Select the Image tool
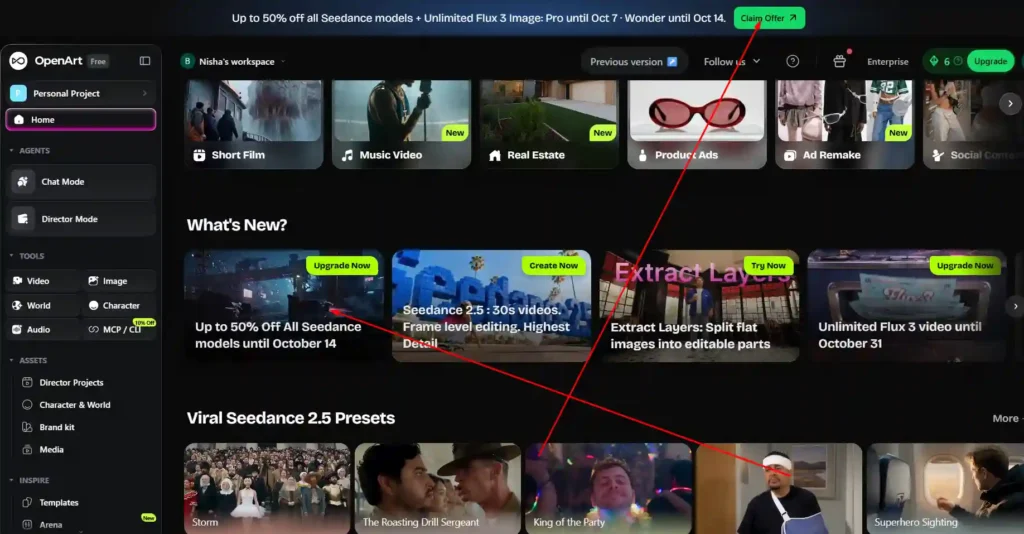 click(x=120, y=281)
